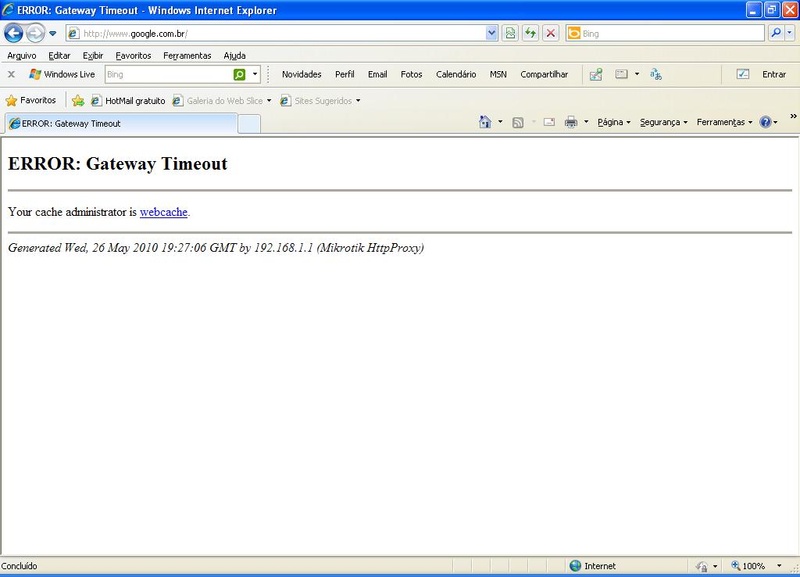Expand hidden command bar chevron
The width and height of the screenshot is (800, 577).
pyautogui.click(x=793, y=116)
